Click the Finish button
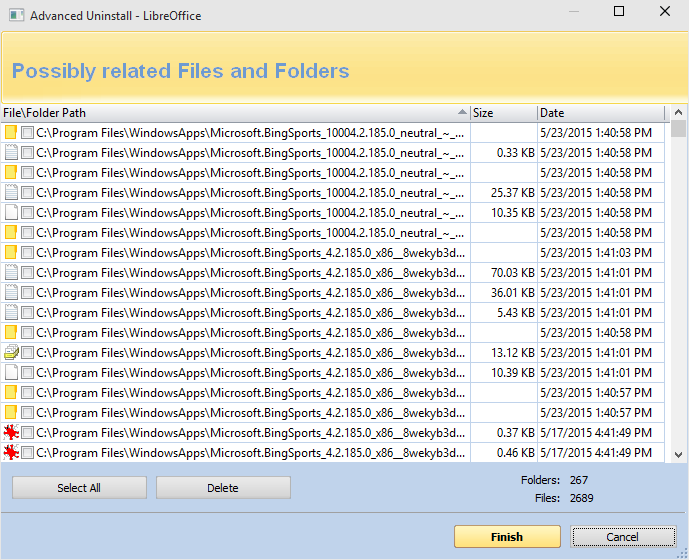Image resolution: width=689 pixels, height=560 pixels. [507, 537]
